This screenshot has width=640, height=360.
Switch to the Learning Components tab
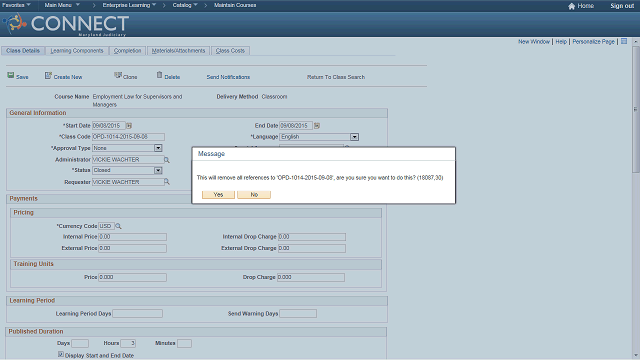(77, 51)
